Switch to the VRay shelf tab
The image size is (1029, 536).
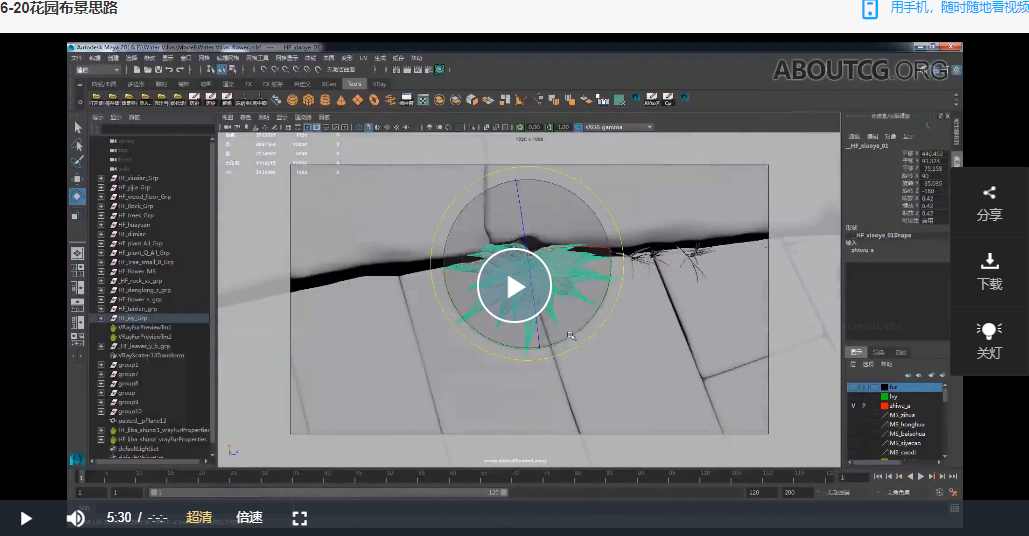pos(379,84)
